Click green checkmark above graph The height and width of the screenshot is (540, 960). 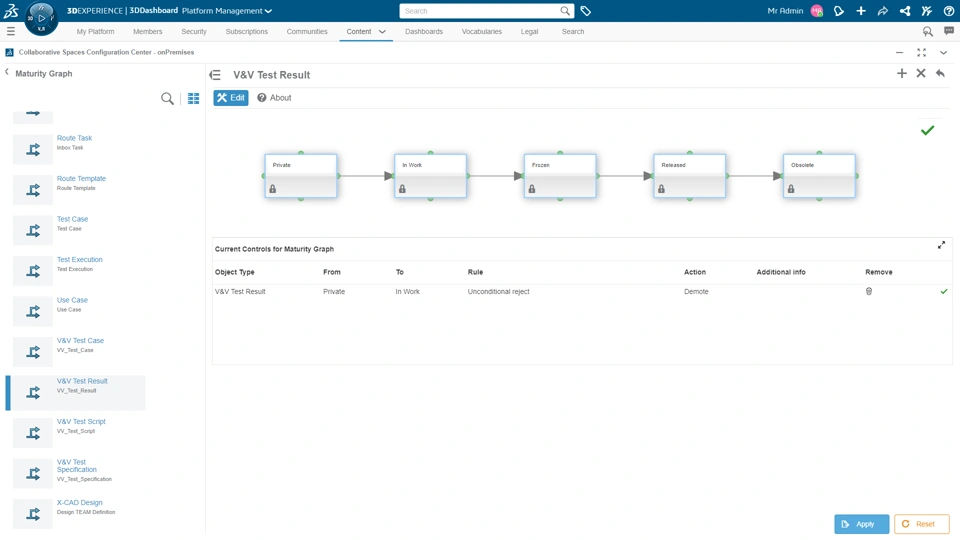928,130
